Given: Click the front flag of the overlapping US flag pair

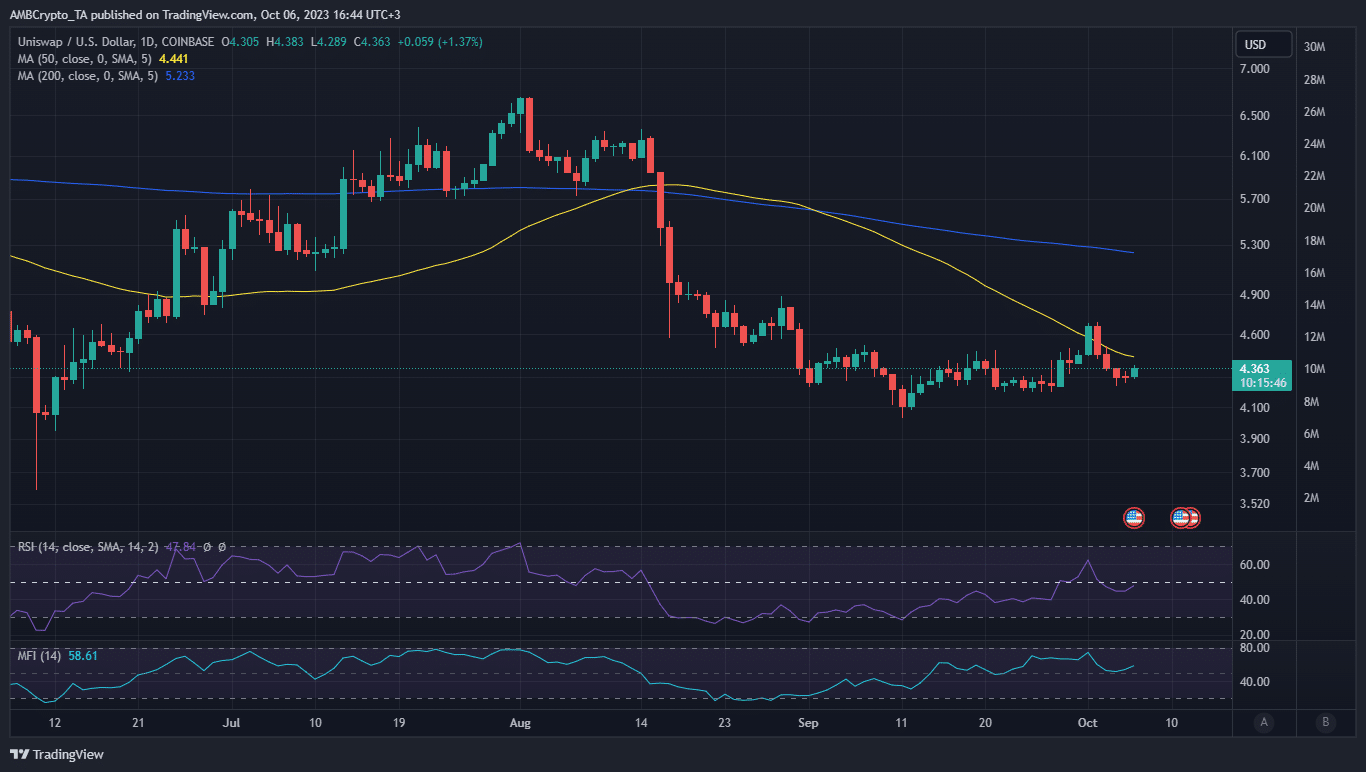Looking at the screenshot, I should [1181, 517].
